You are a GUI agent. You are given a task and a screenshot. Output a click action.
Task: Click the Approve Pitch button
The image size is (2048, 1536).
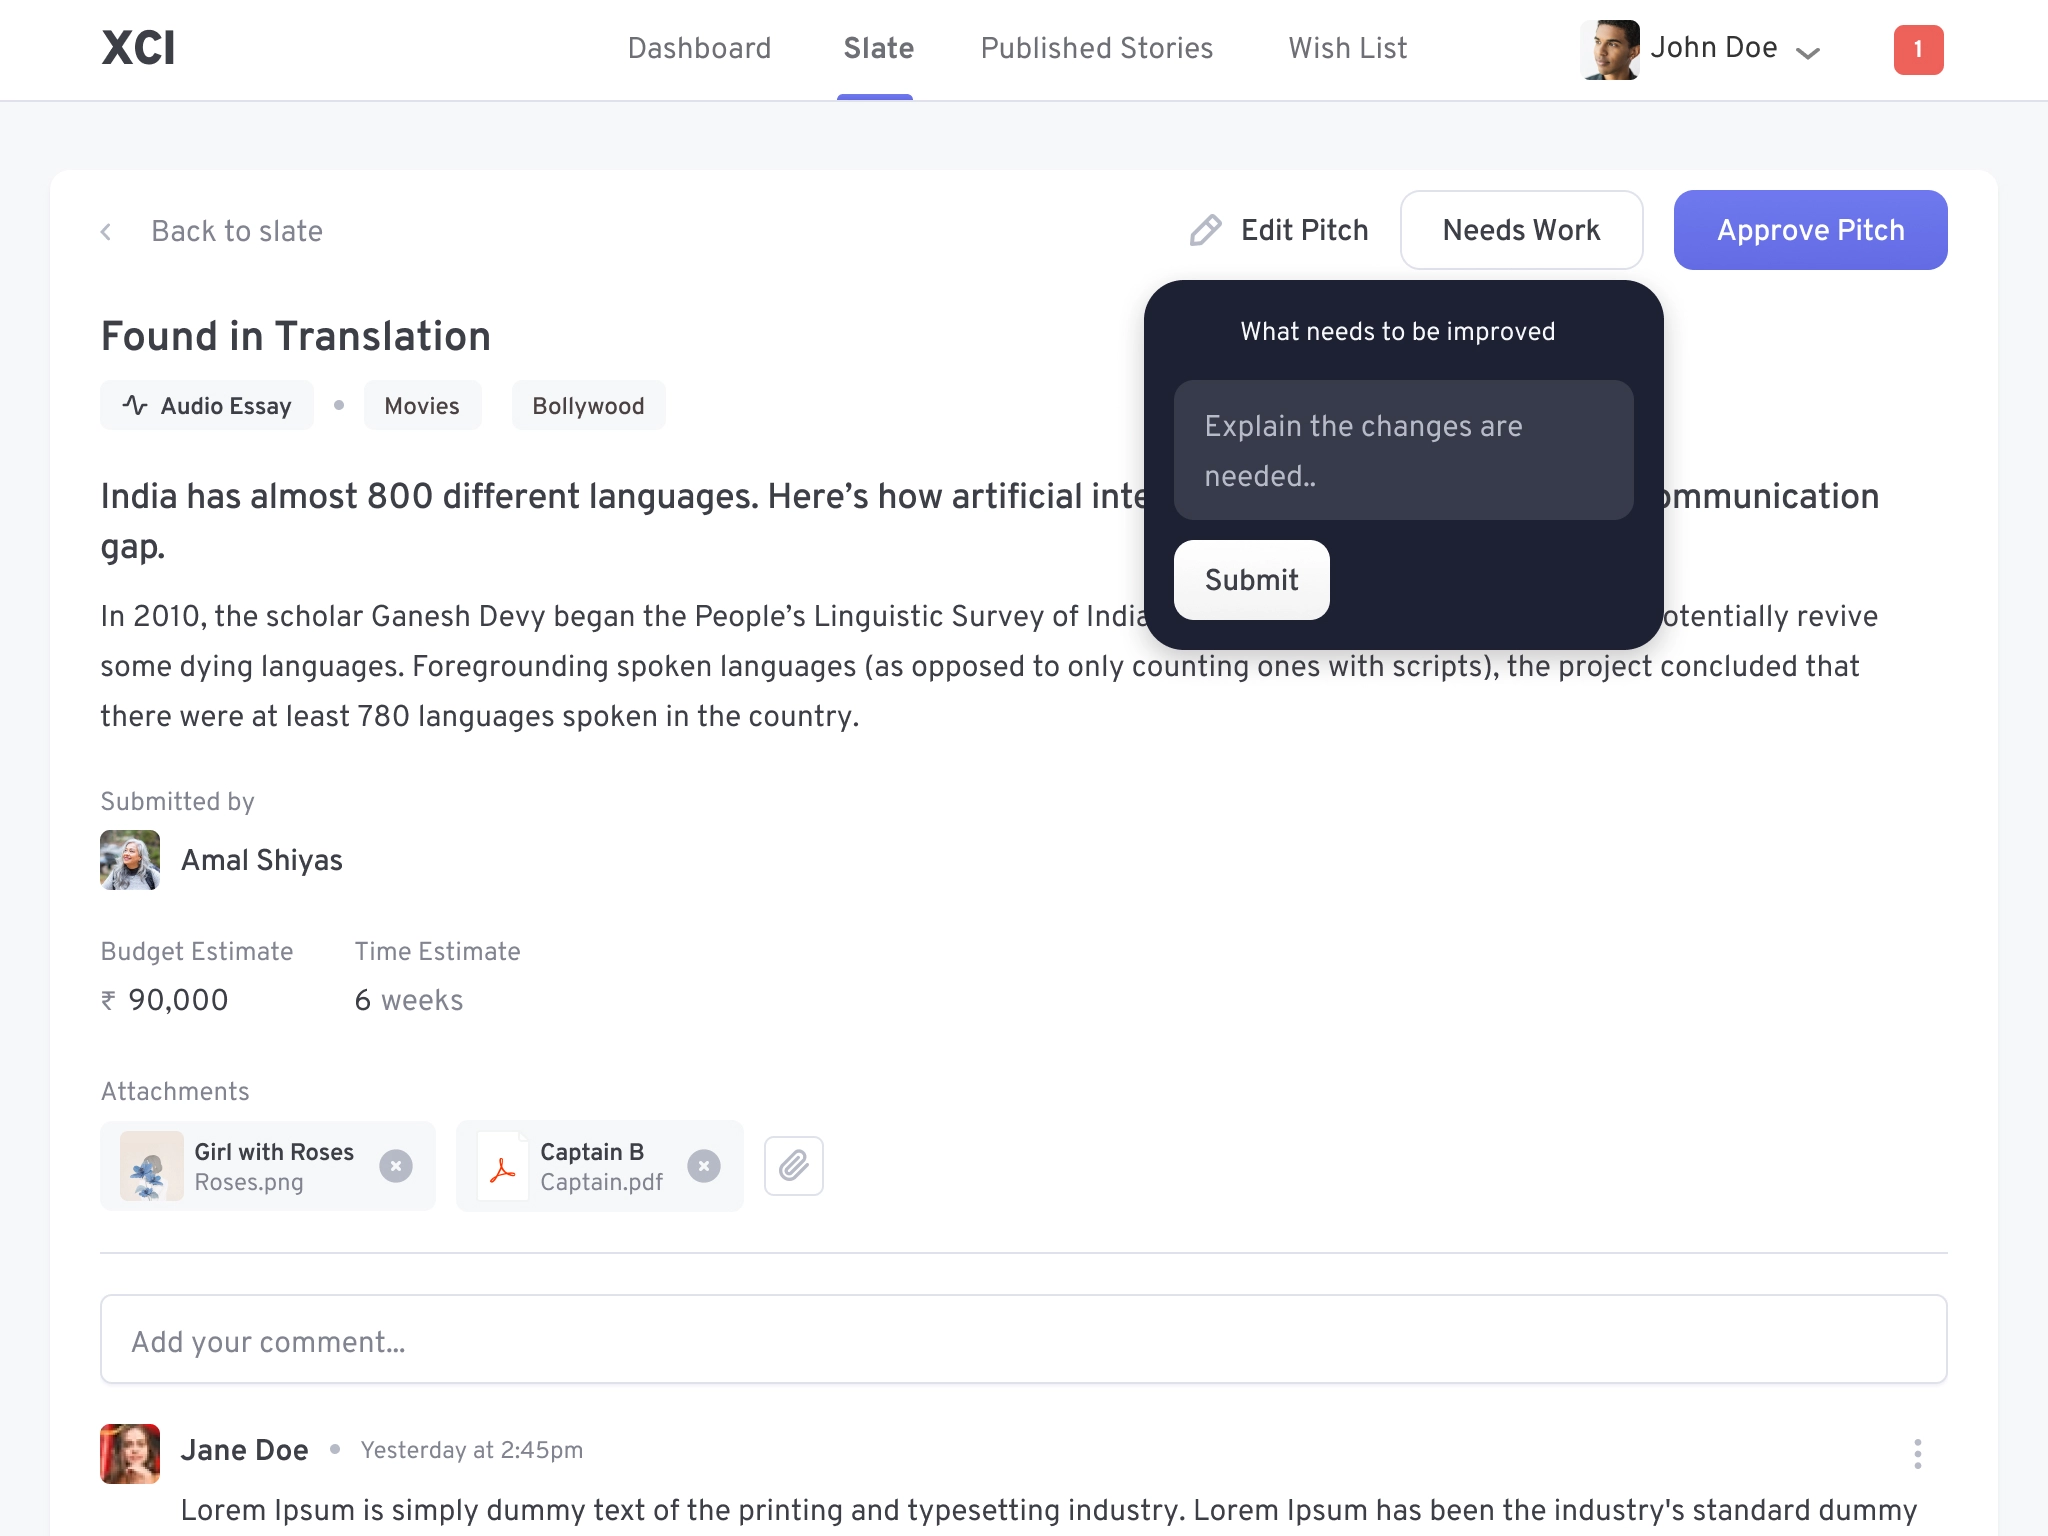pyautogui.click(x=1811, y=229)
